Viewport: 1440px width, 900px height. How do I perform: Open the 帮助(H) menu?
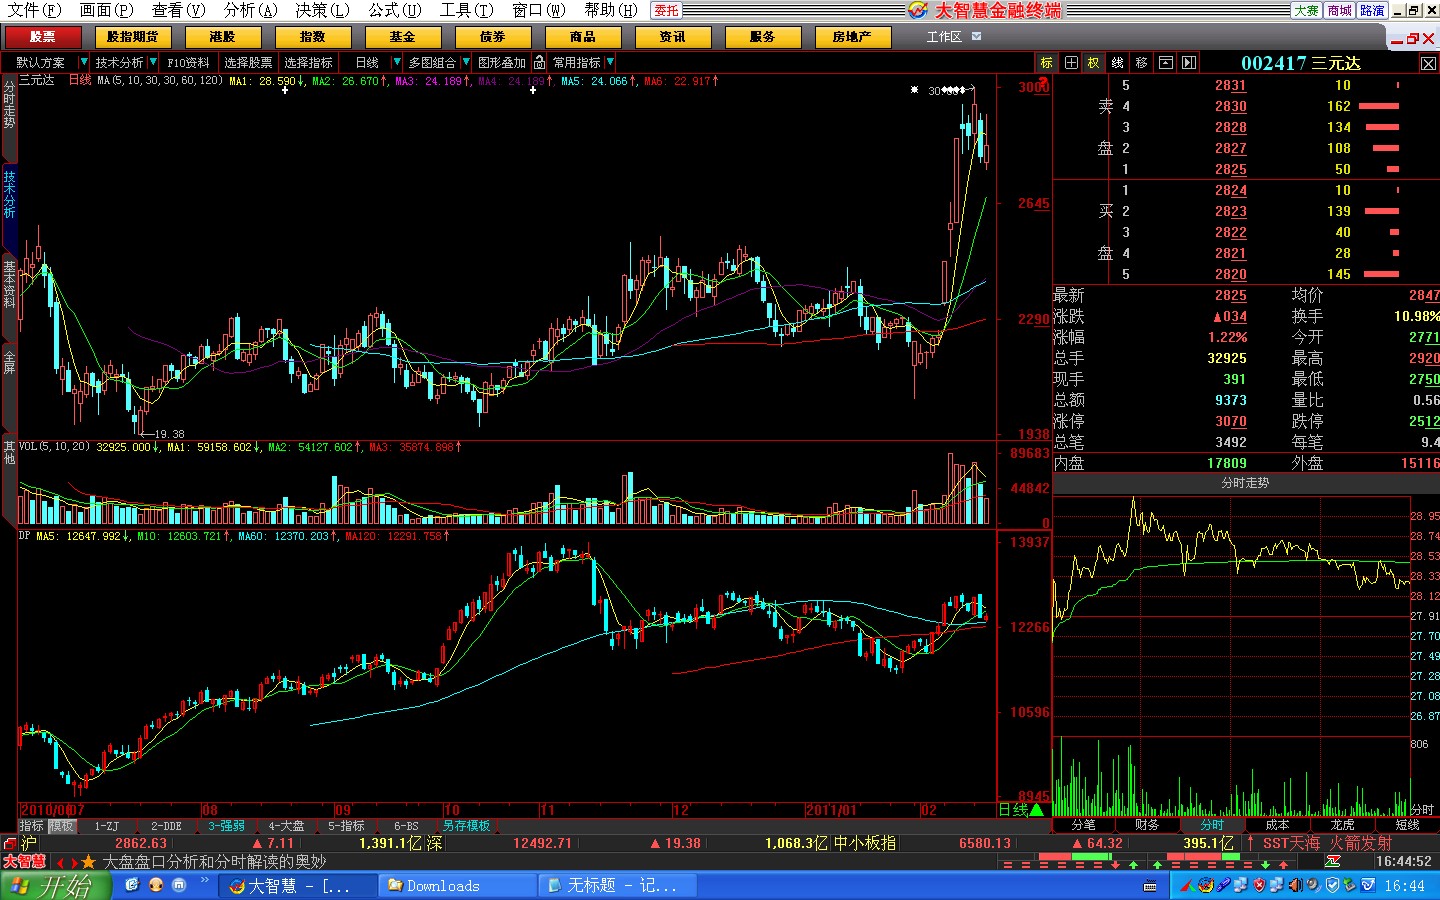coord(610,10)
